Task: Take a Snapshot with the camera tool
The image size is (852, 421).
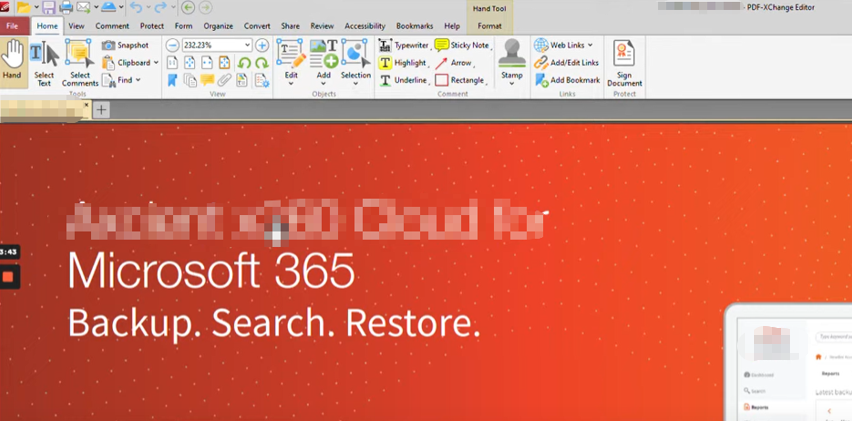Action: 126,45
